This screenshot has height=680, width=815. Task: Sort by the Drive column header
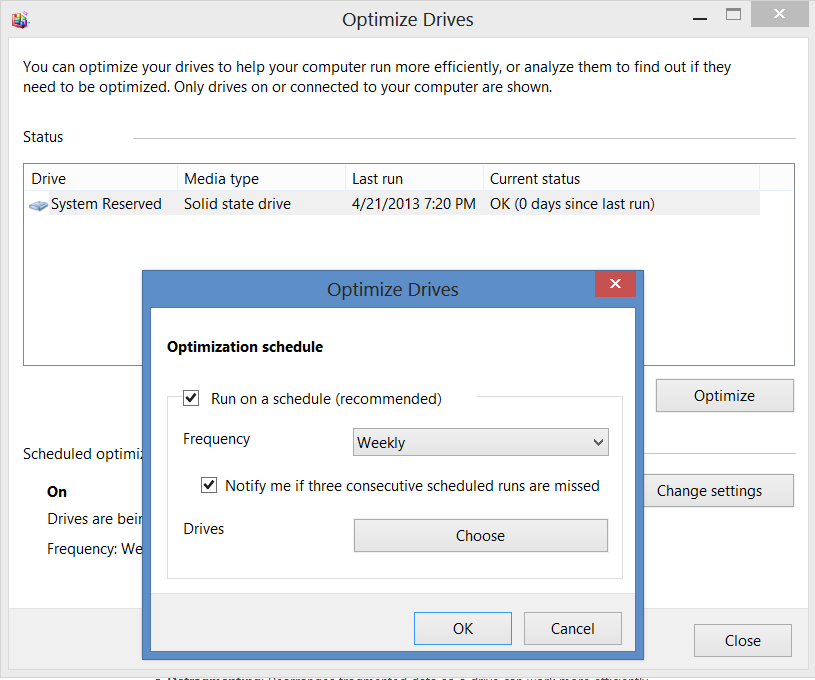point(100,179)
